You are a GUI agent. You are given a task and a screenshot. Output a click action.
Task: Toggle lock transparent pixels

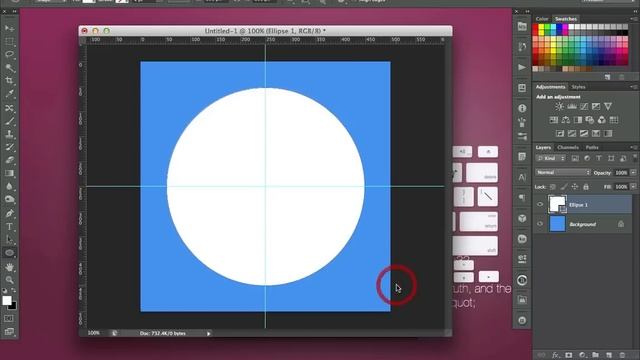(x=553, y=187)
